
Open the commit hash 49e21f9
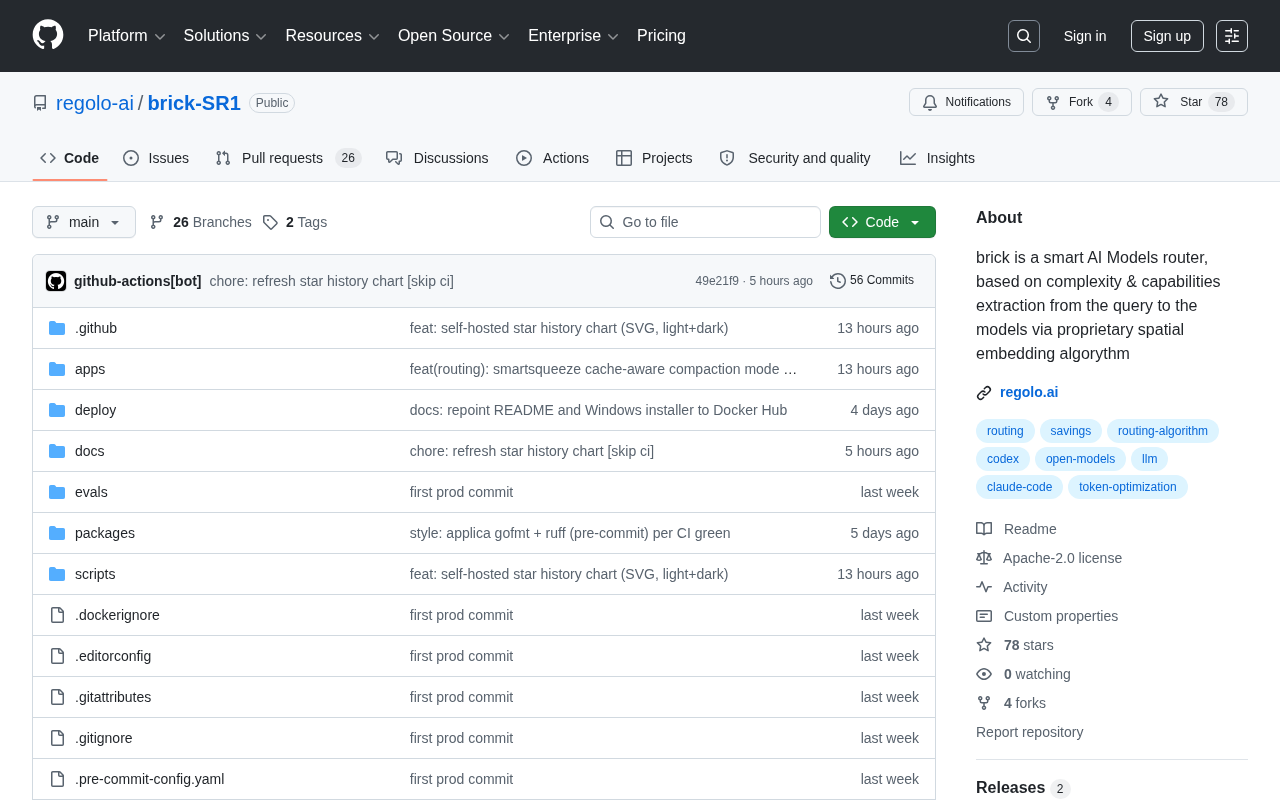tap(717, 281)
